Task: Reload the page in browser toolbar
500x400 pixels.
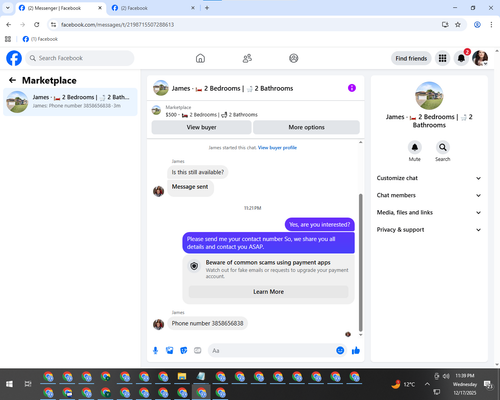Action: (37, 25)
